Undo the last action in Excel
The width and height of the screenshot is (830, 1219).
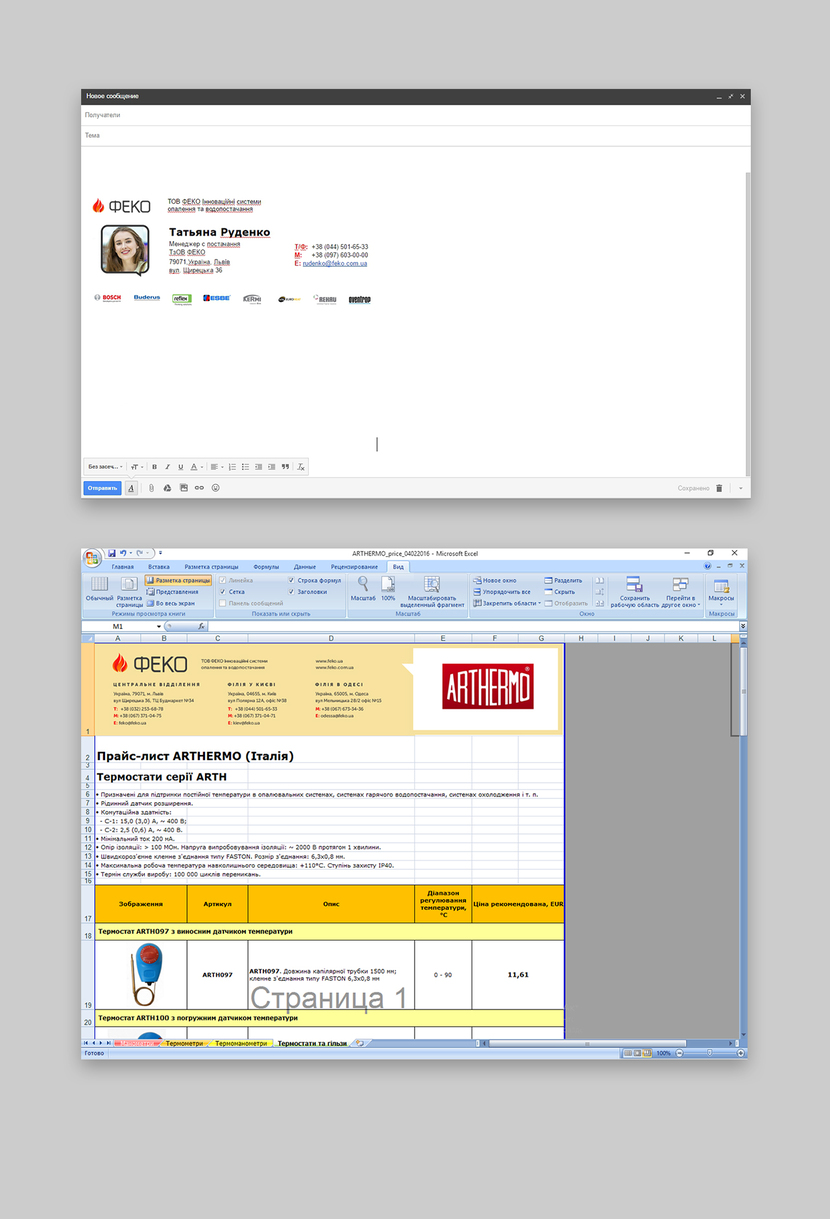[123, 552]
